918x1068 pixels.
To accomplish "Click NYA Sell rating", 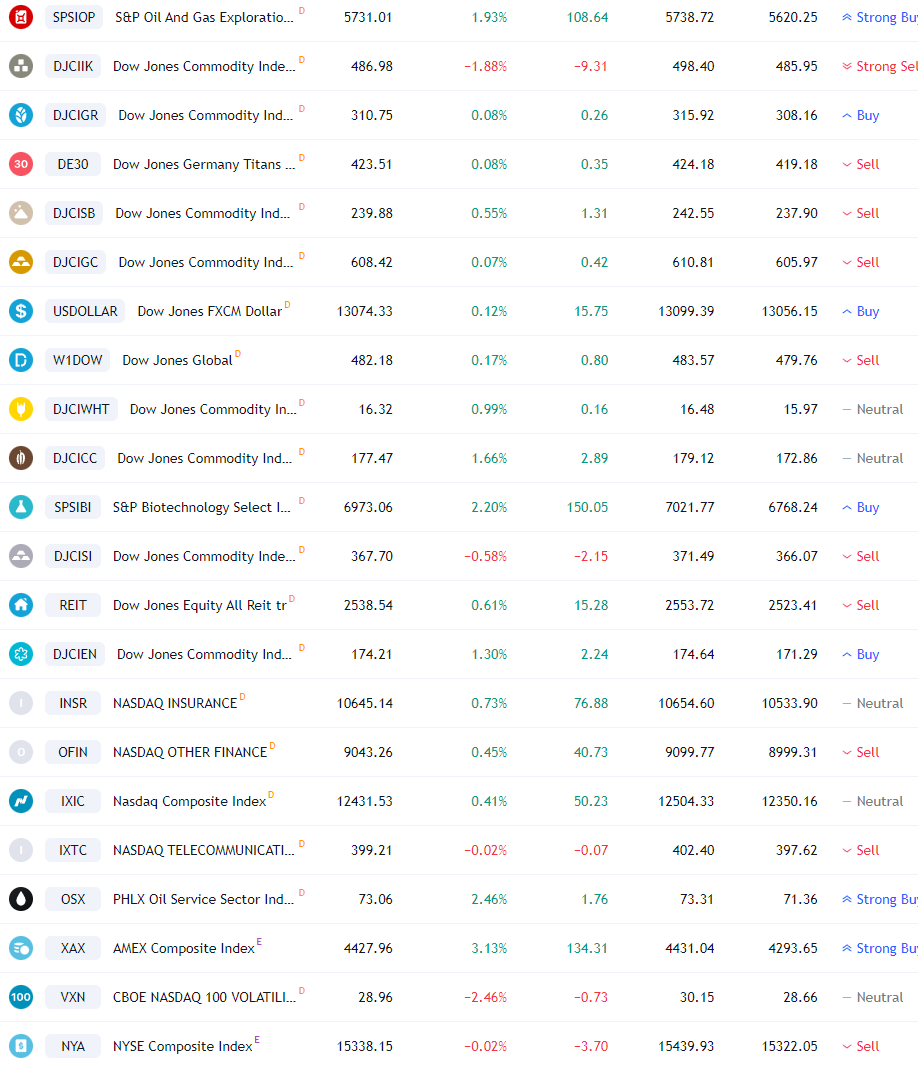I will [861, 1047].
